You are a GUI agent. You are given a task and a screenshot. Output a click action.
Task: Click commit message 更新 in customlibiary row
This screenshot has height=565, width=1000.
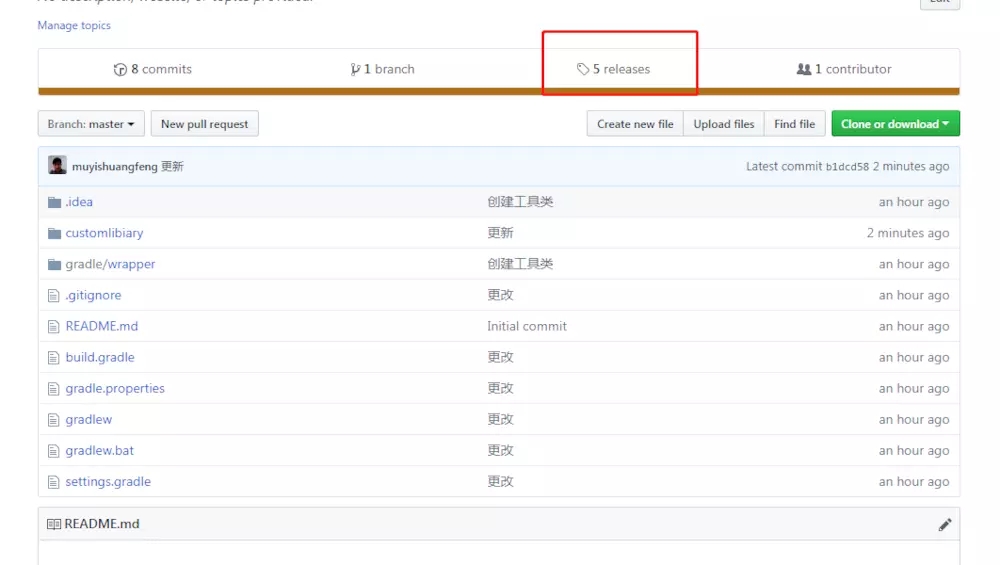click(501, 233)
